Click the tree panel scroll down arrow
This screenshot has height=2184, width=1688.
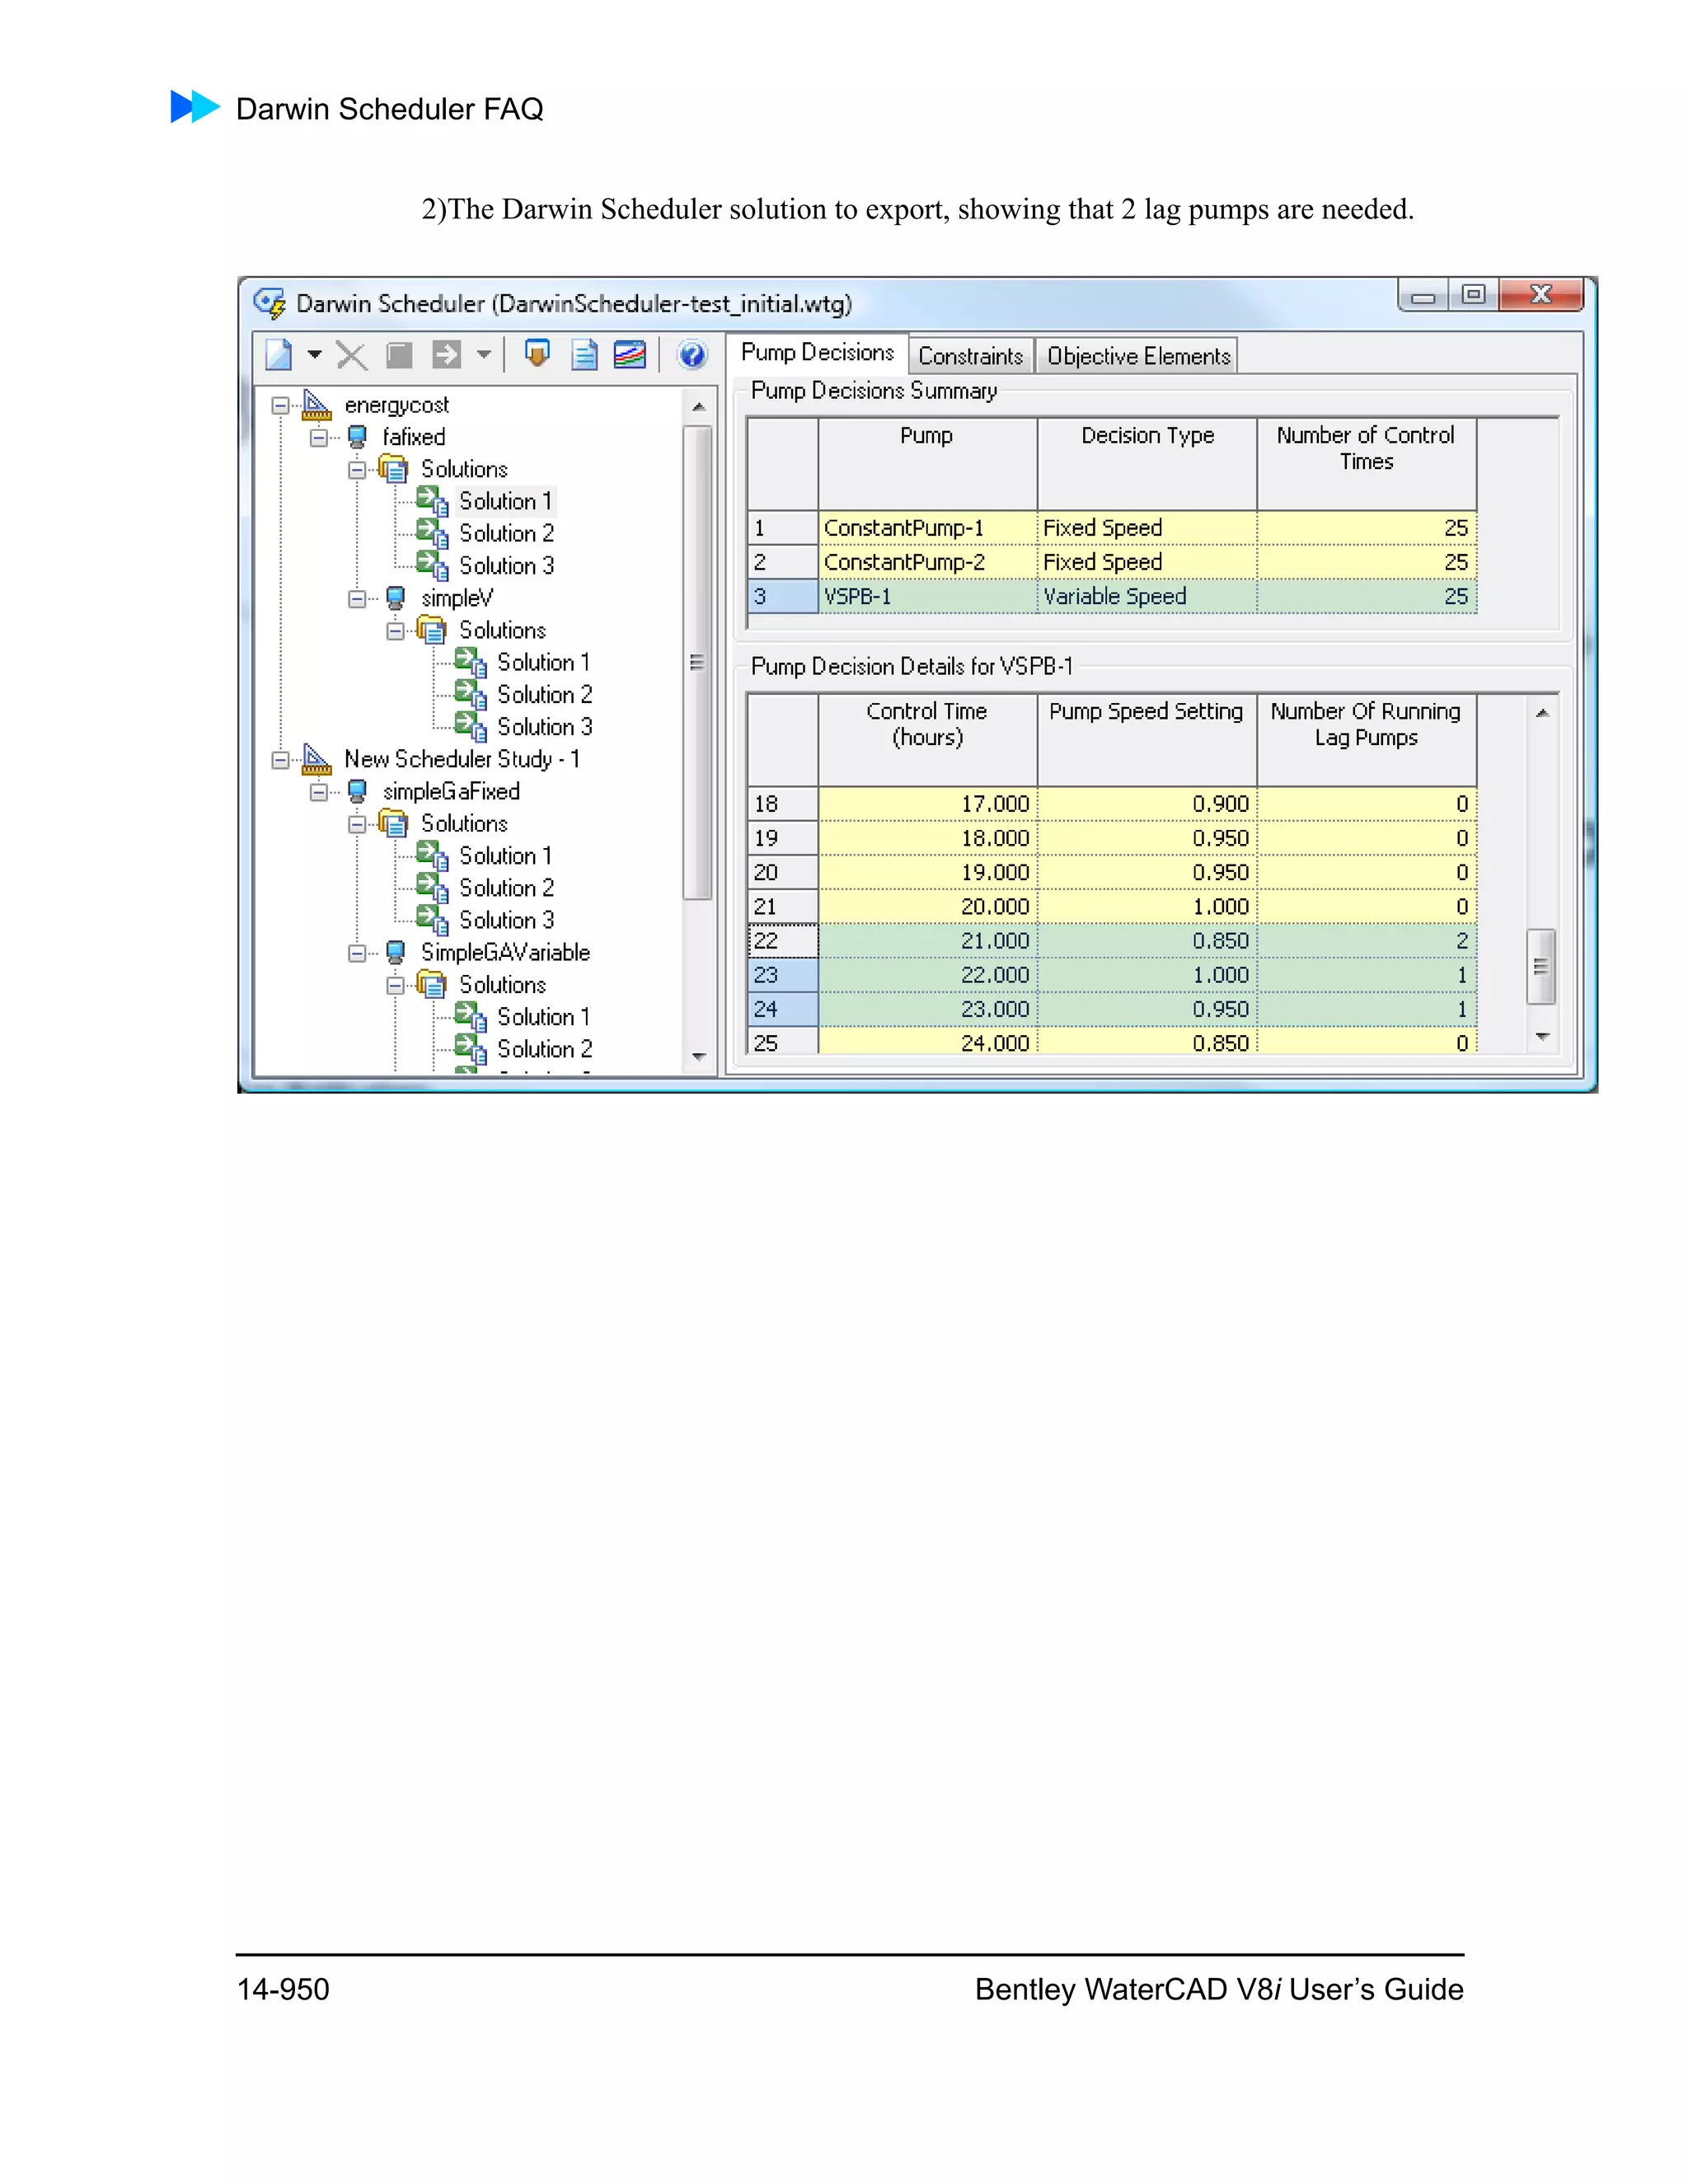pyautogui.click(x=699, y=1057)
